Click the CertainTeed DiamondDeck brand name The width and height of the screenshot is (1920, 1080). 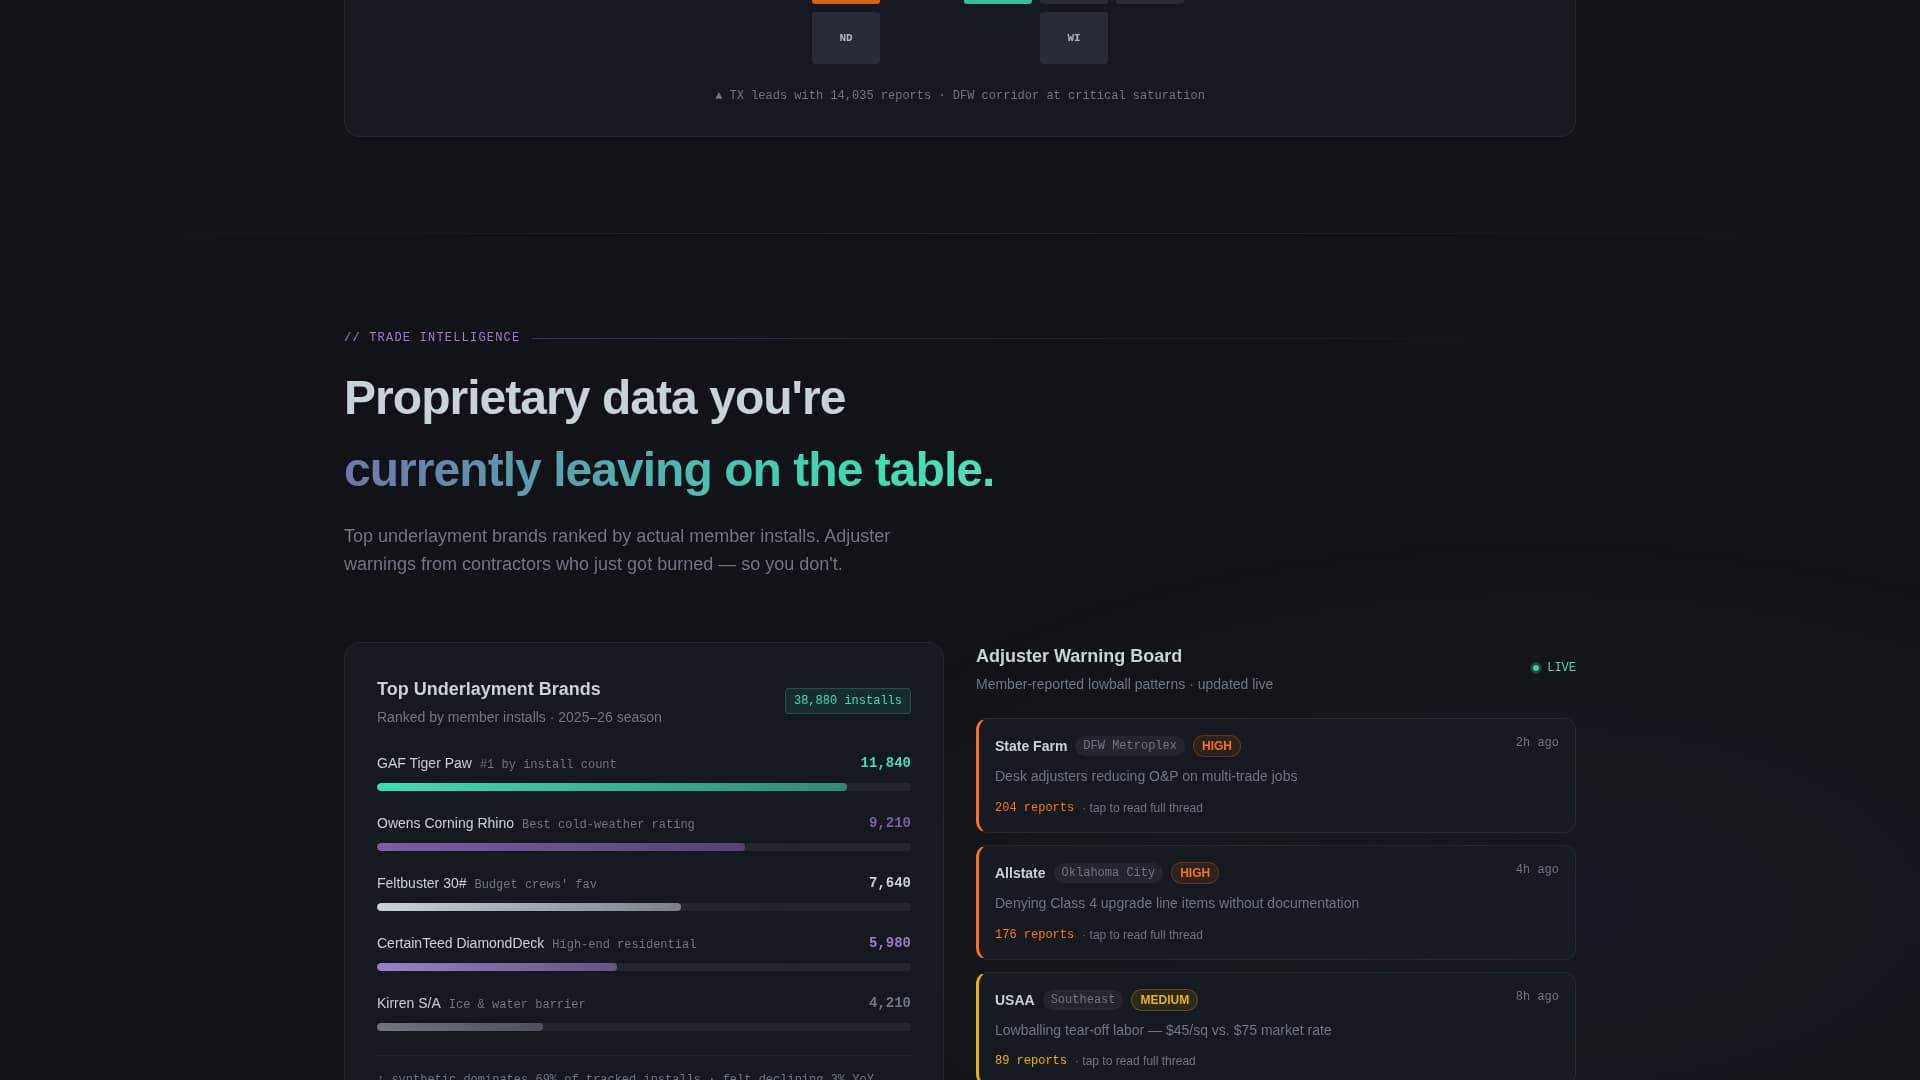coord(460,943)
